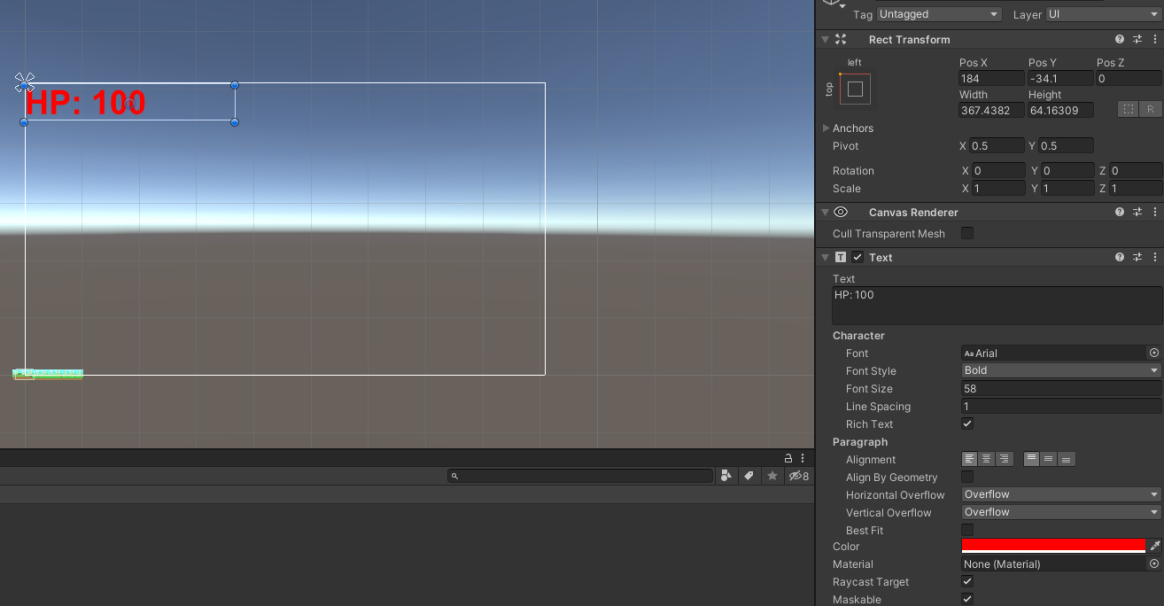
Task: Lock the Project panel with the padlock icon
Action: tap(788, 457)
